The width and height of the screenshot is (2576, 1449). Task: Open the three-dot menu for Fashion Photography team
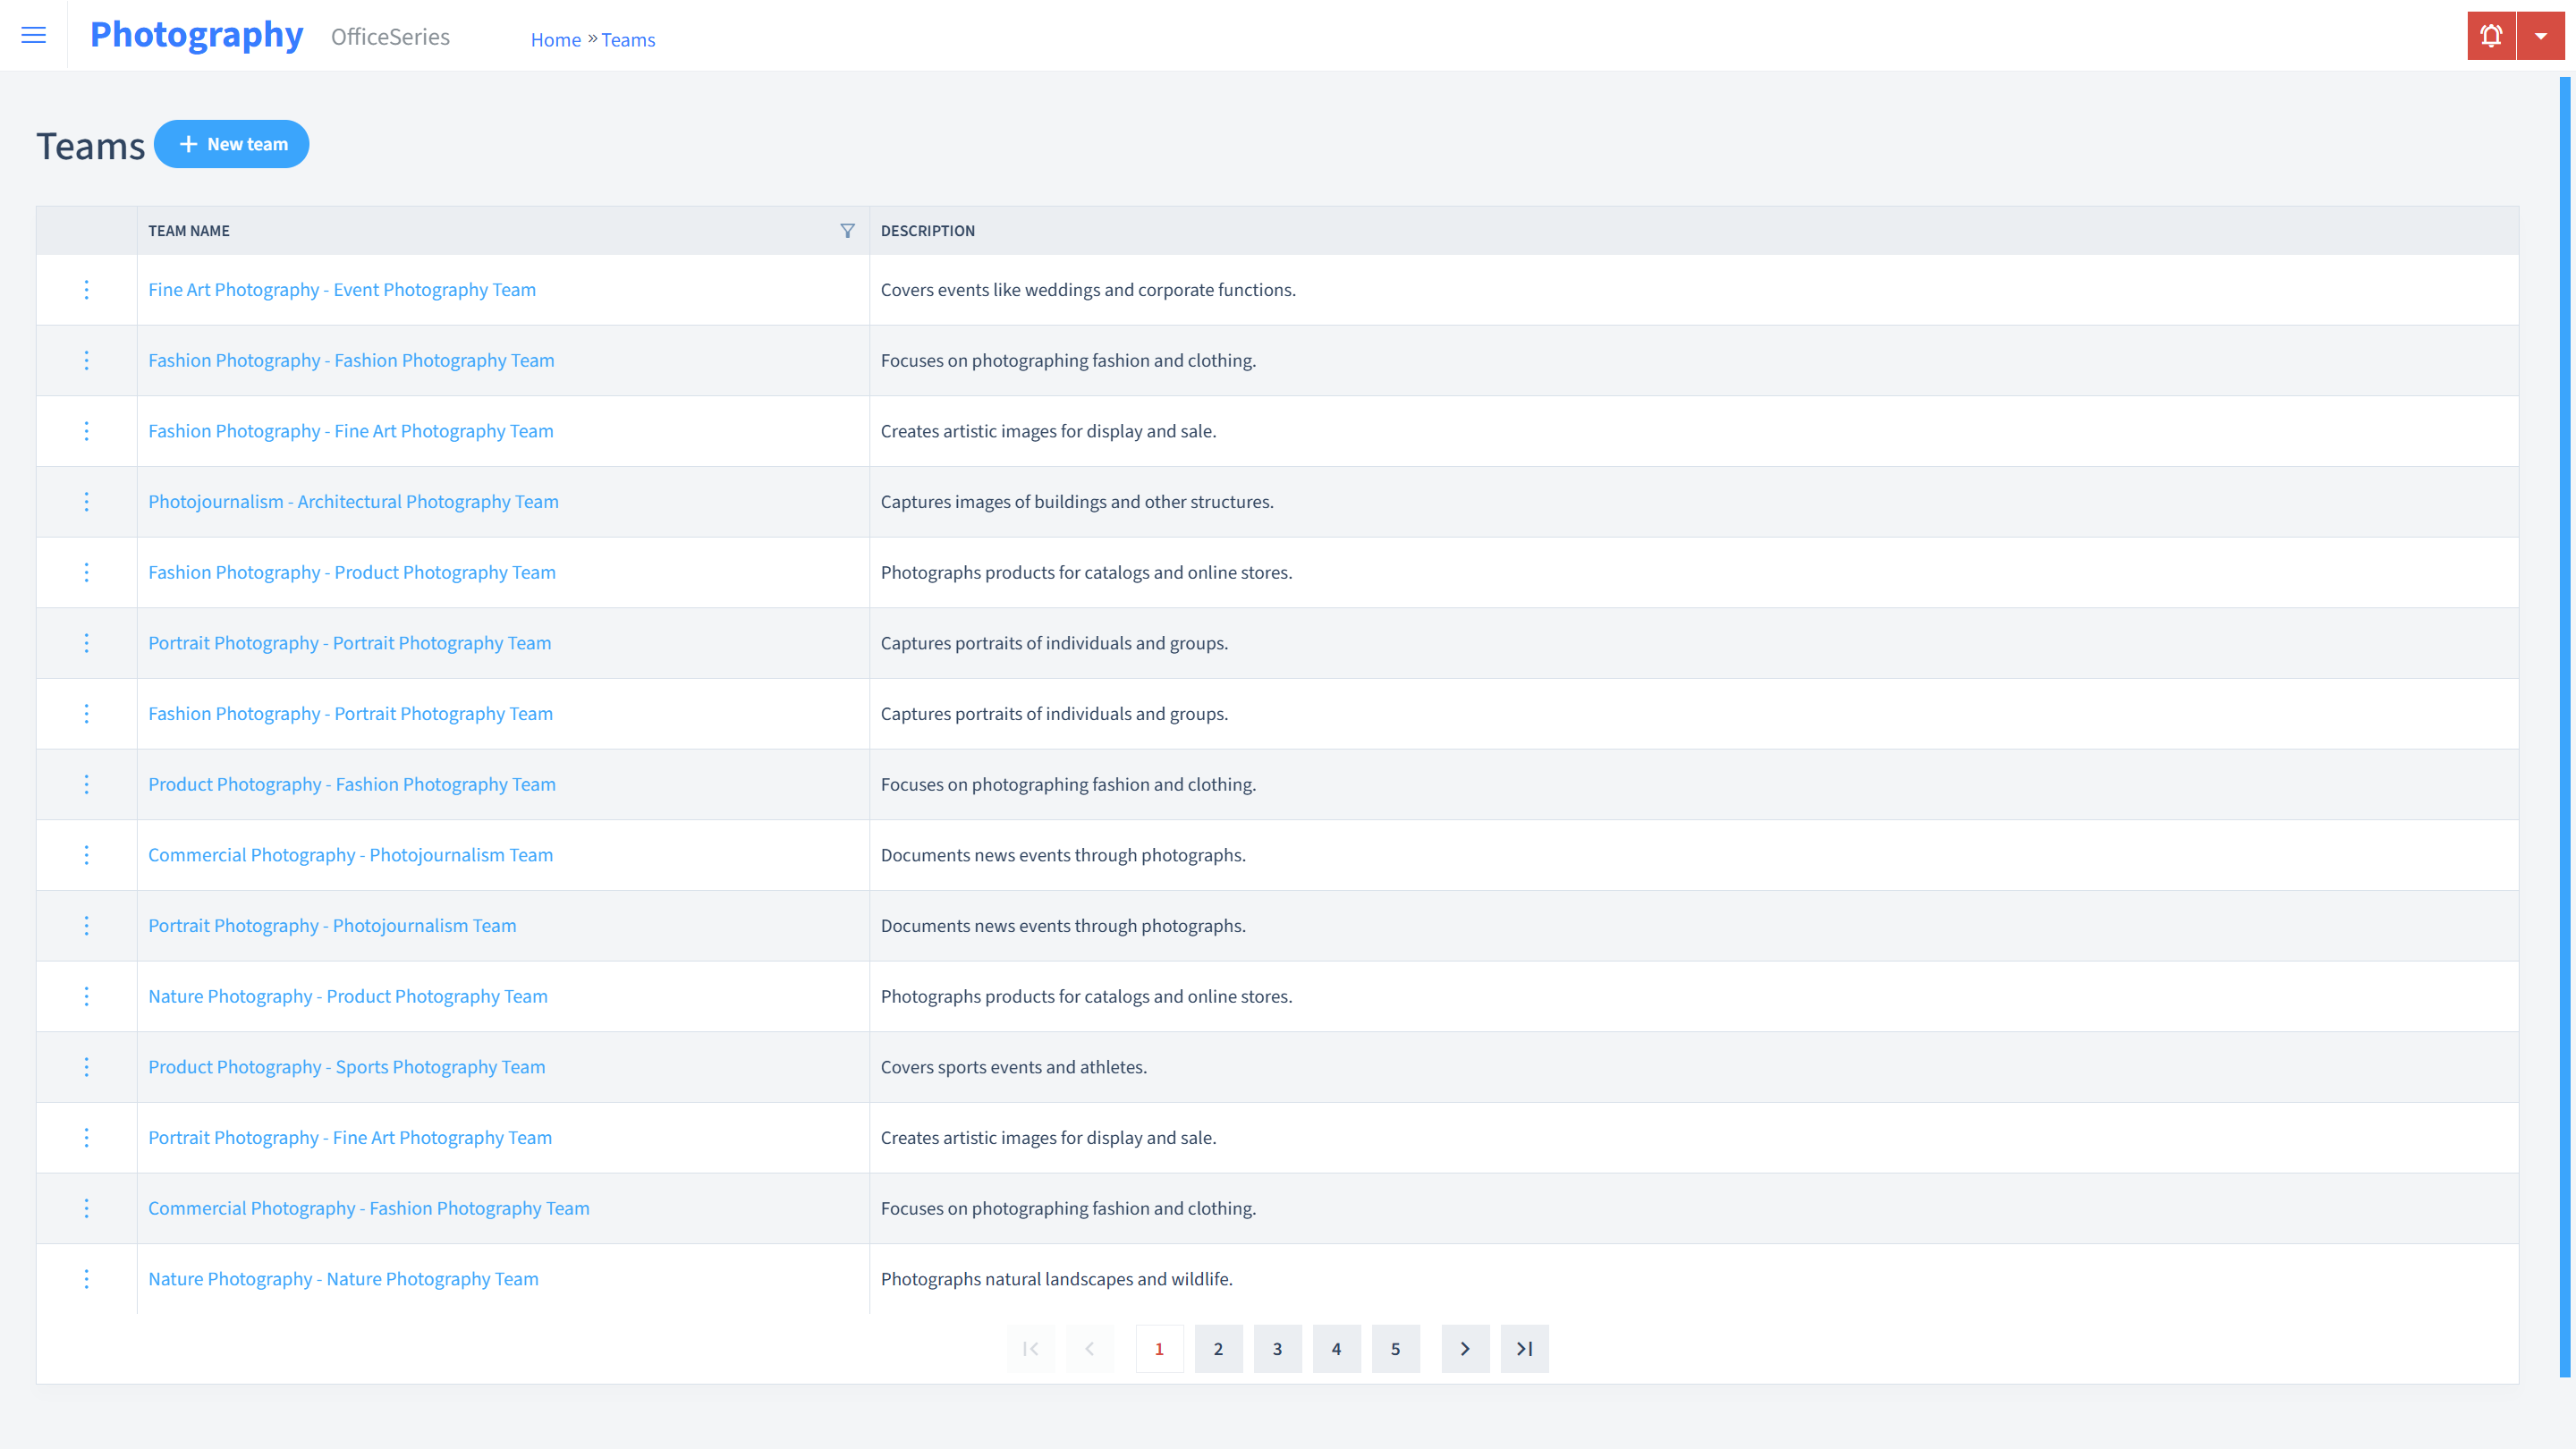coord(87,360)
